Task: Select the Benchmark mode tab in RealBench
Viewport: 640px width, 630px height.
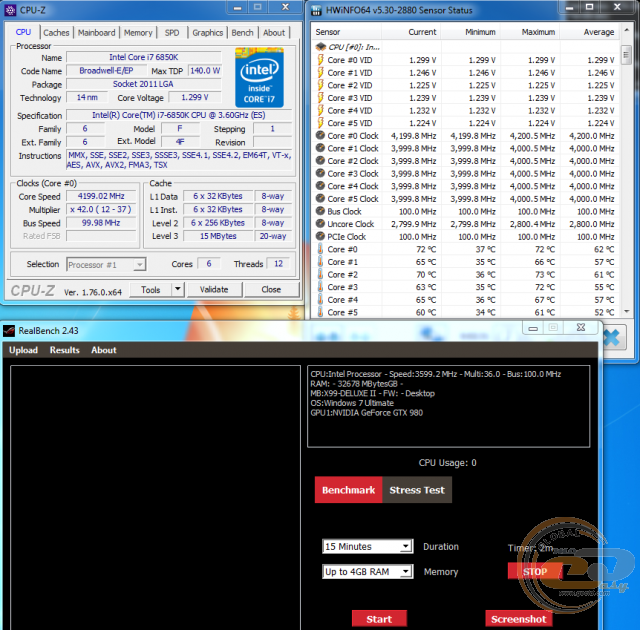Action: tap(349, 490)
